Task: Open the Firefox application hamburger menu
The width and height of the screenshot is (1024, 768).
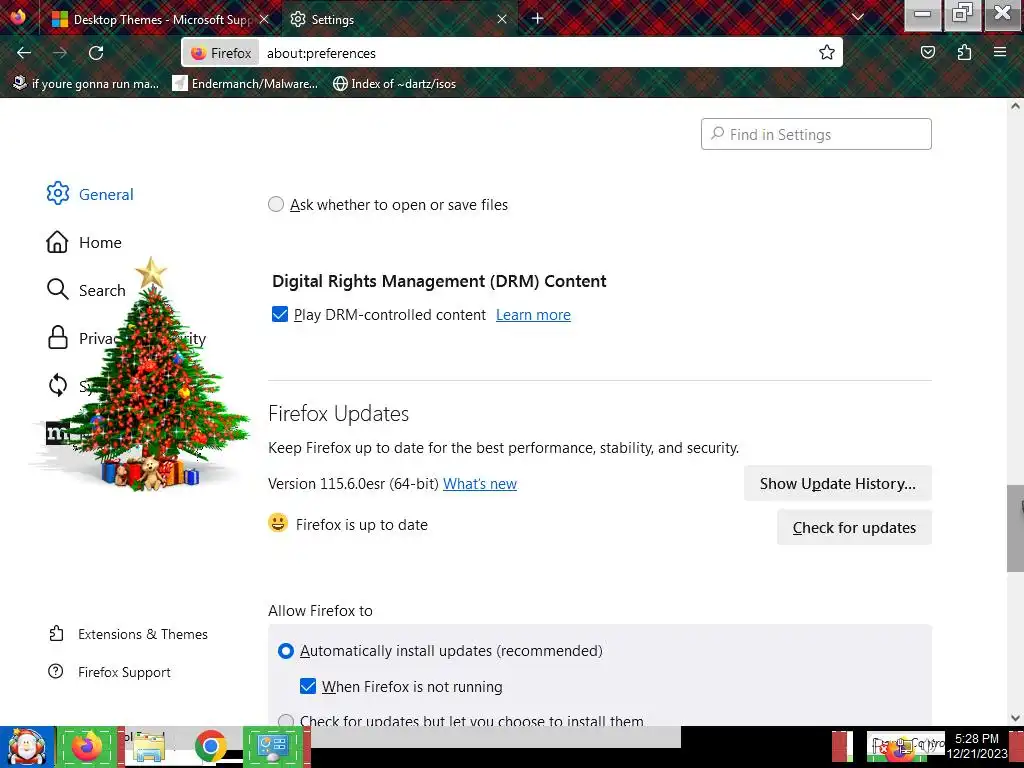Action: pos(1000,52)
